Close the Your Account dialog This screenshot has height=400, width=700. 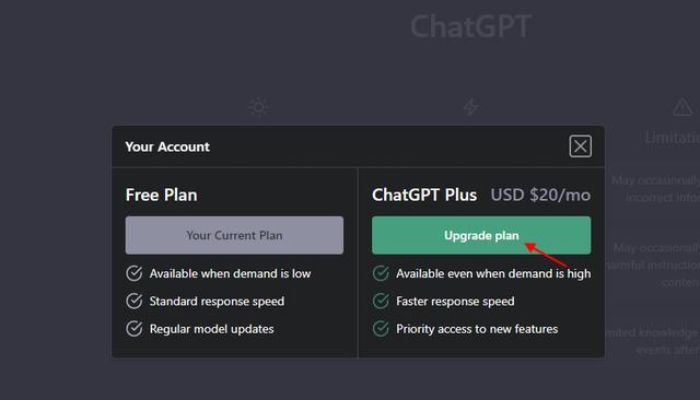coord(580,147)
